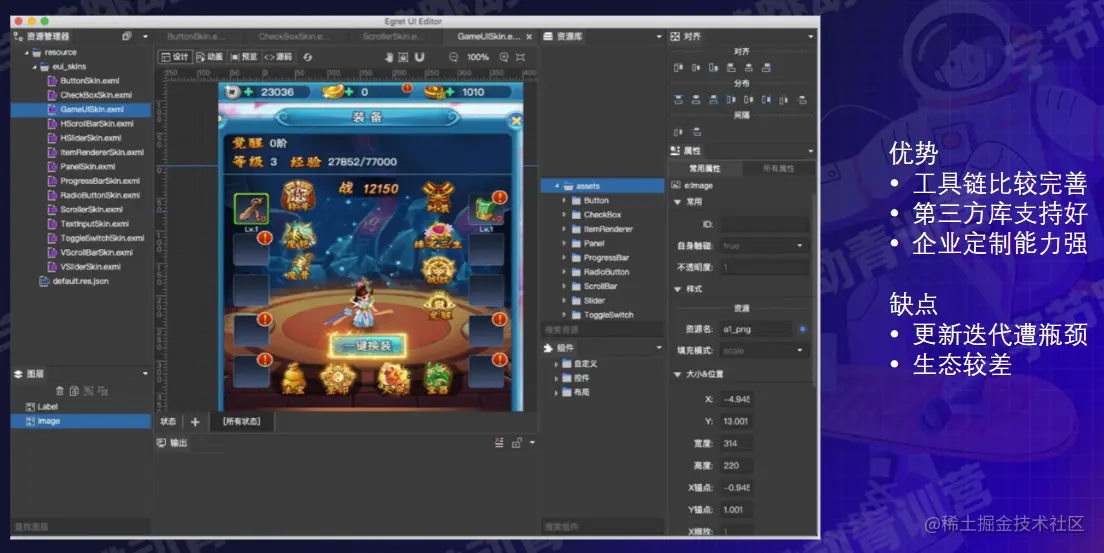Viewport: 1104px width, 553px height.
Task: Open the 填充模式 scale dropdown
Action: (x=763, y=350)
